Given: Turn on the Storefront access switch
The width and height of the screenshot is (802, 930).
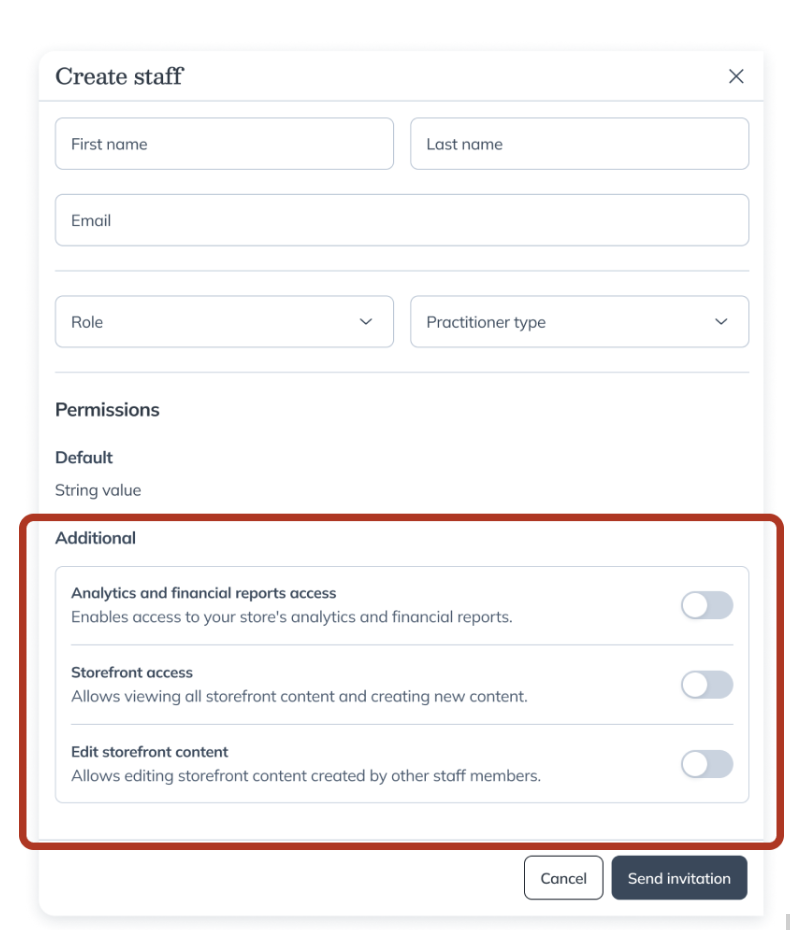Looking at the screenshot, I should pyautogui.click(x=706, y=685).
